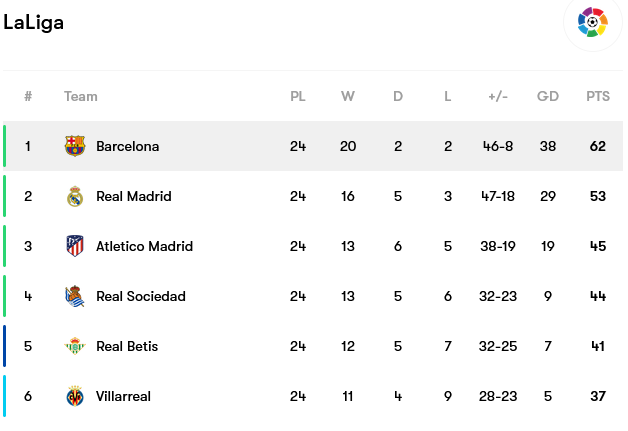This screenshot has width=628, height=431.
Task: Click the LaLiga logo in the top corner
Action: (592, 22)
